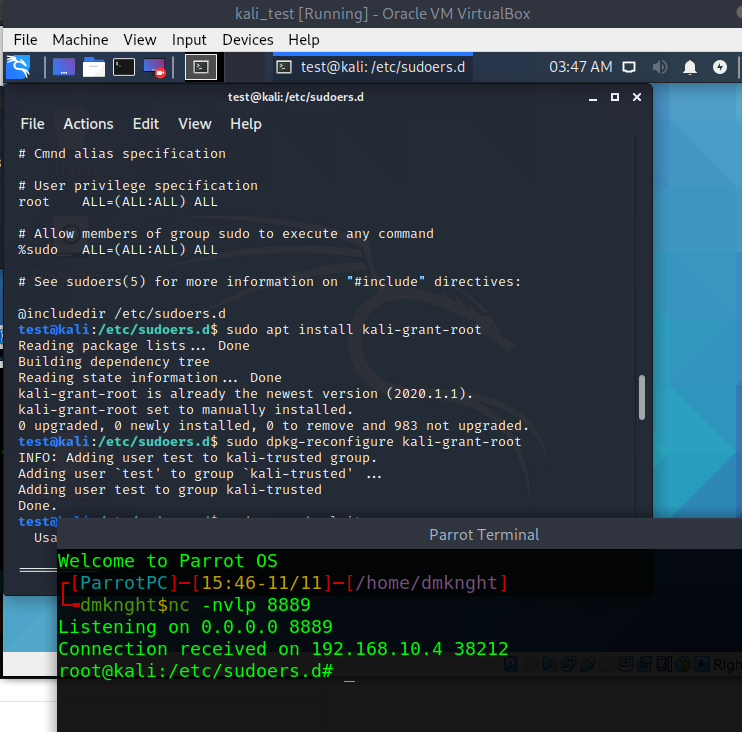
Task: Click the display indicator in the VirtualBox status bar
Action: click(626, 664)
